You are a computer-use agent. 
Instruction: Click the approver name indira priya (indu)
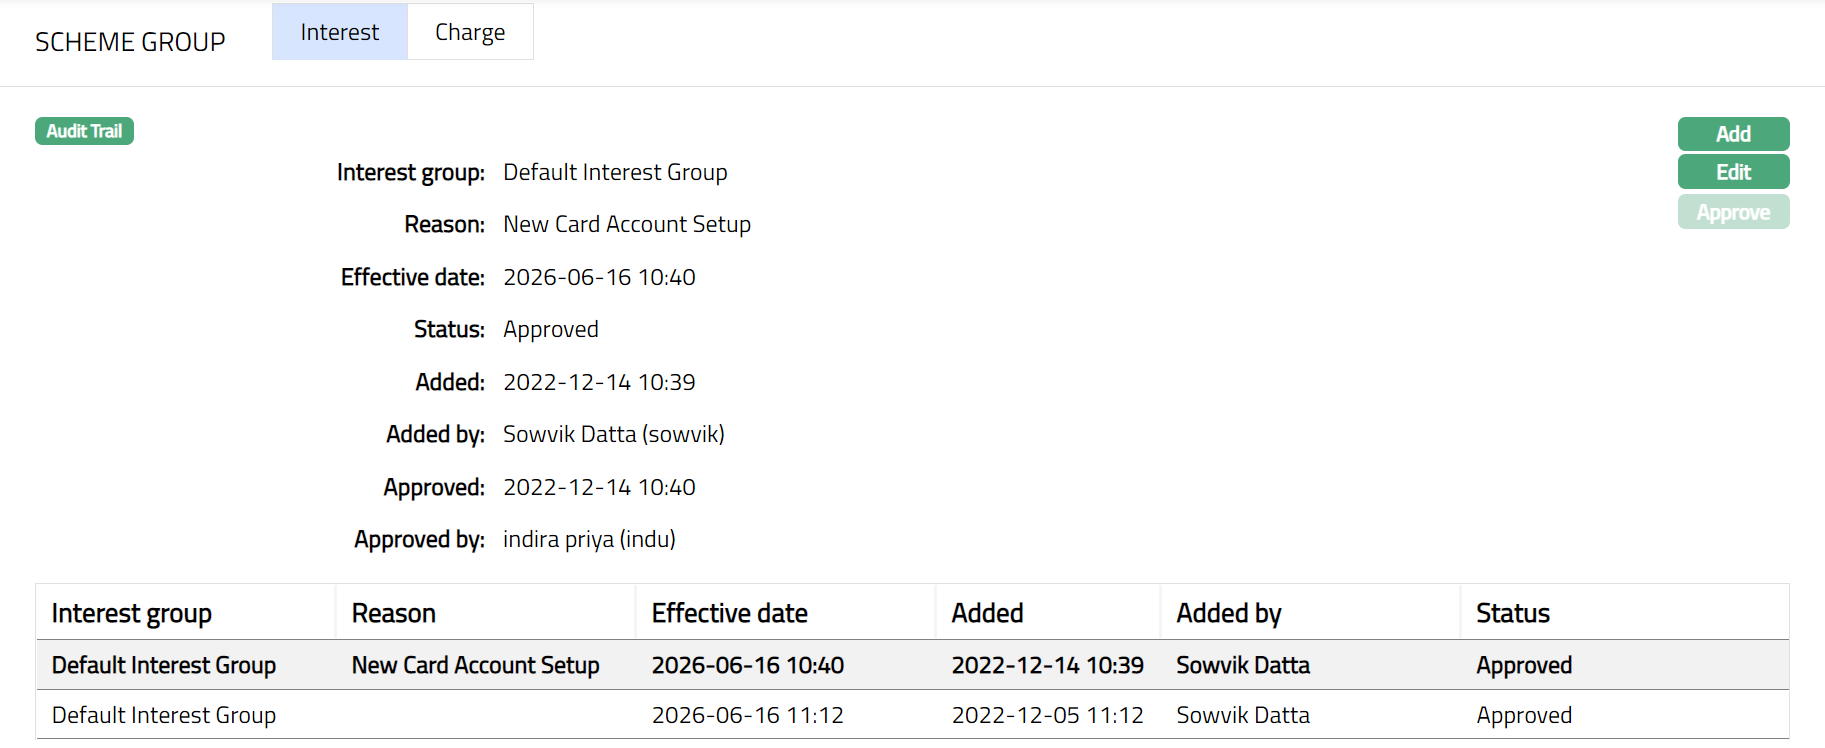[589, 539]
